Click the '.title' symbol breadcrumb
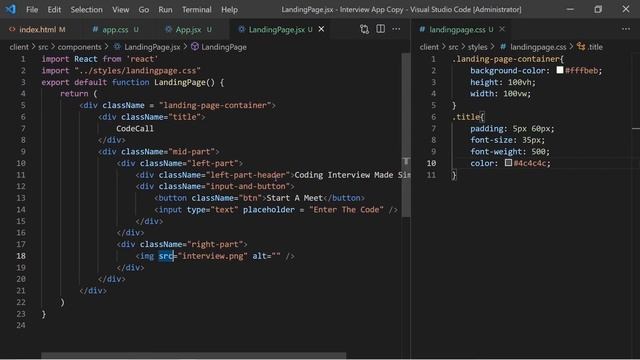 [596, 47]
